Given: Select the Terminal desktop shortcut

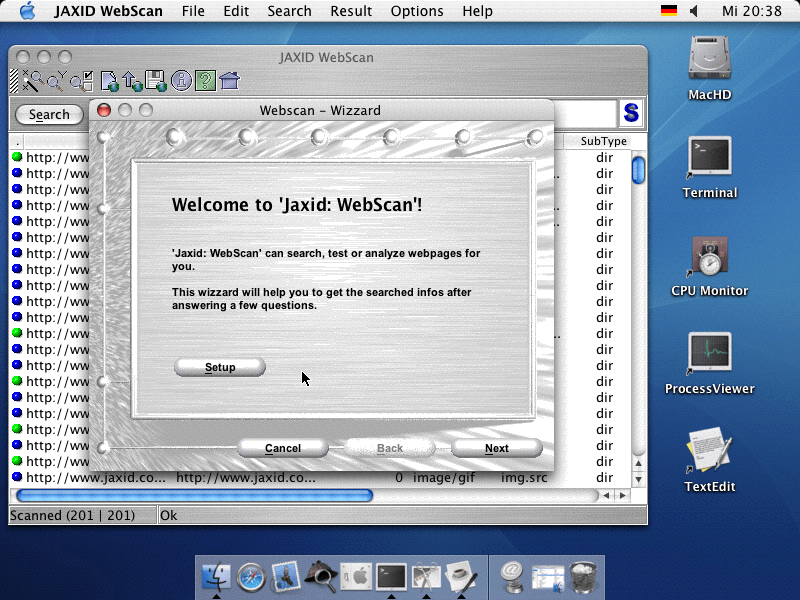Looking at the screenshot, I should (709, 167).
